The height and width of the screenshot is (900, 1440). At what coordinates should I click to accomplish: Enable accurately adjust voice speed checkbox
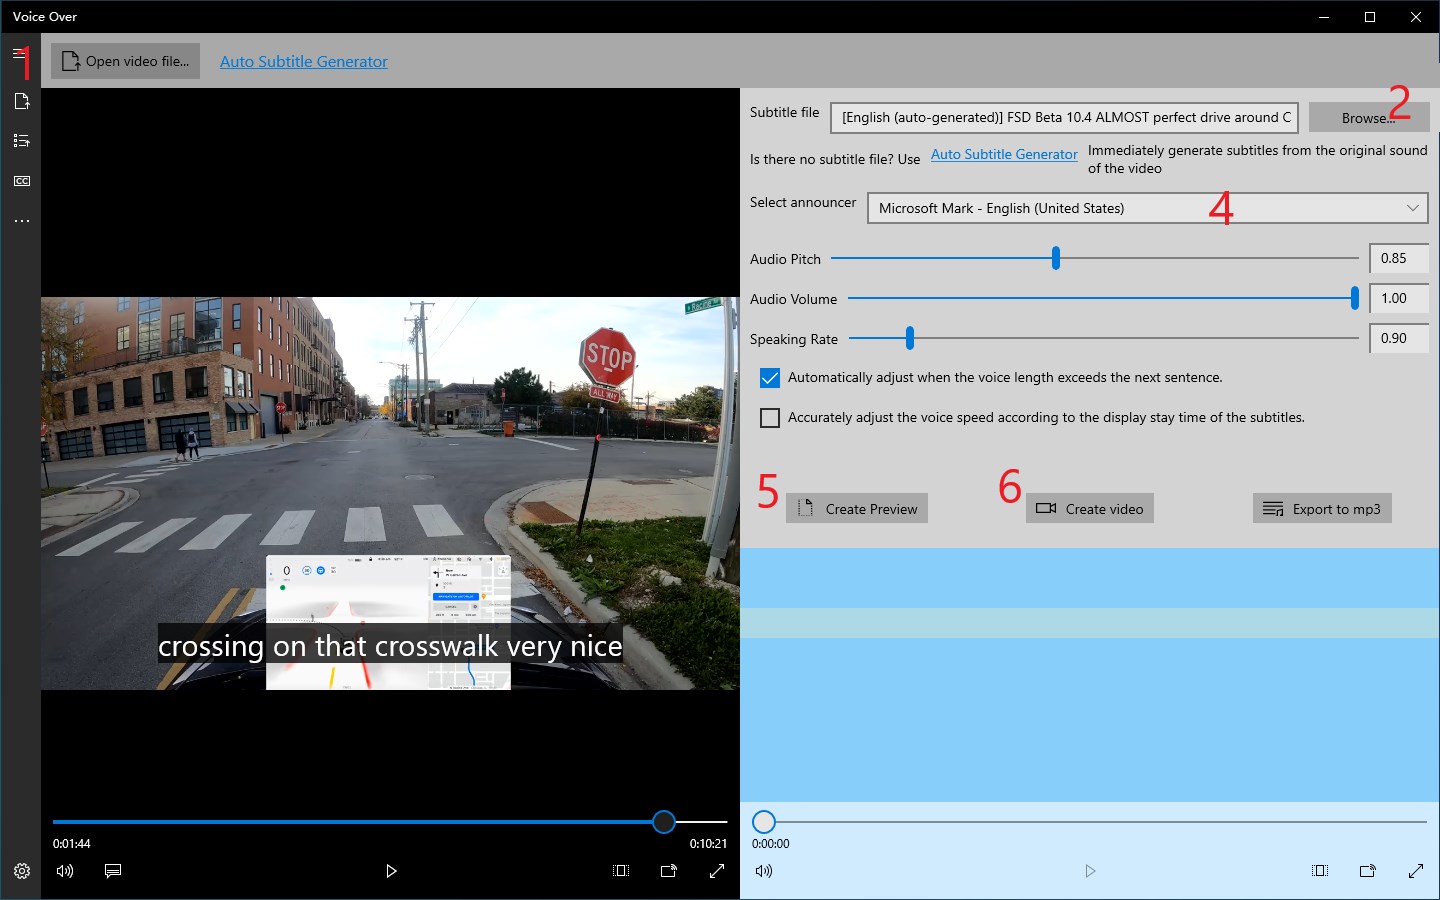click(x=770, y=418)
